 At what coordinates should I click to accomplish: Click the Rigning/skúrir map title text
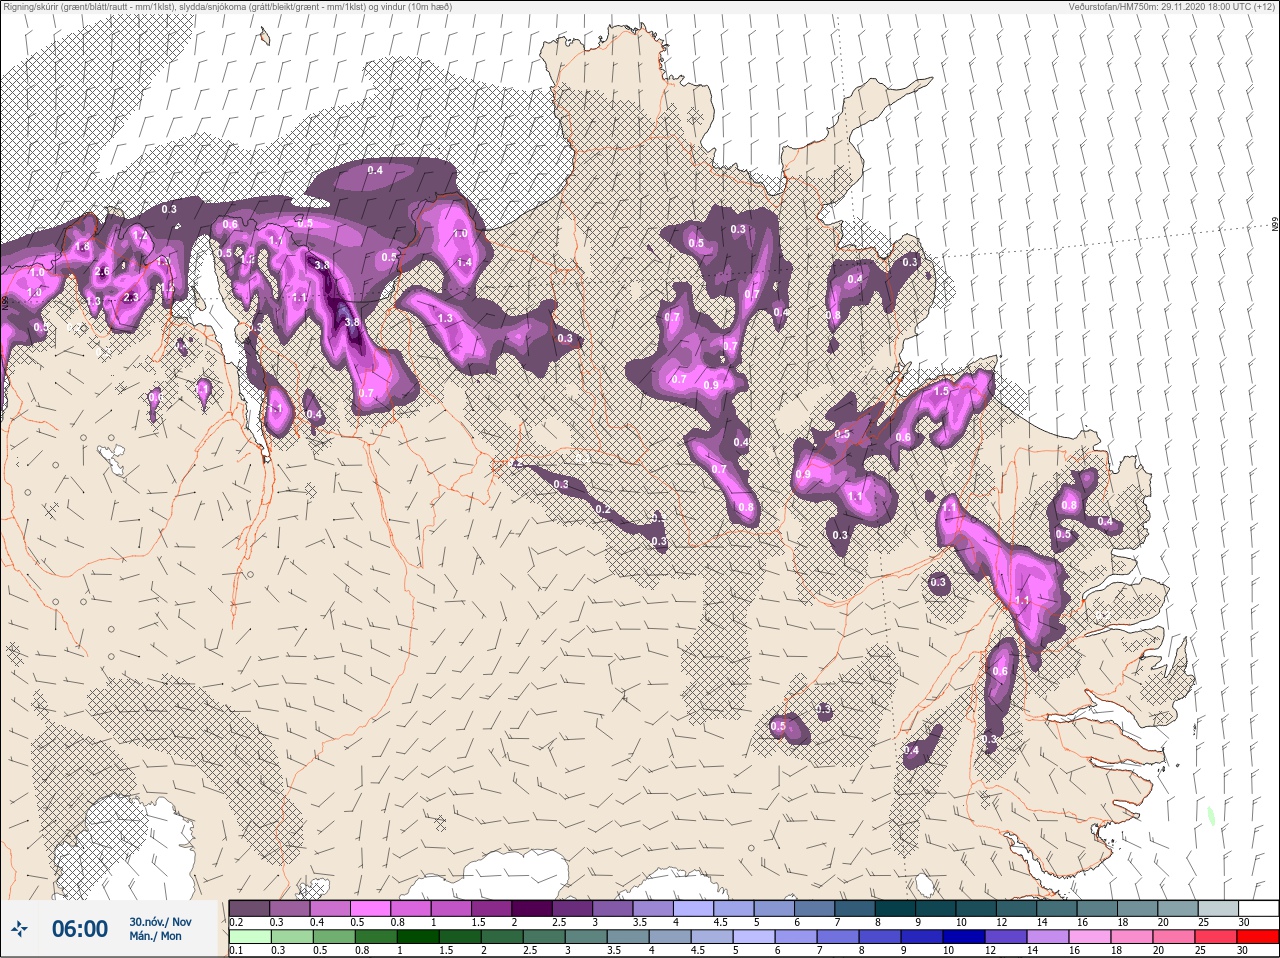[x=227, y=7]
